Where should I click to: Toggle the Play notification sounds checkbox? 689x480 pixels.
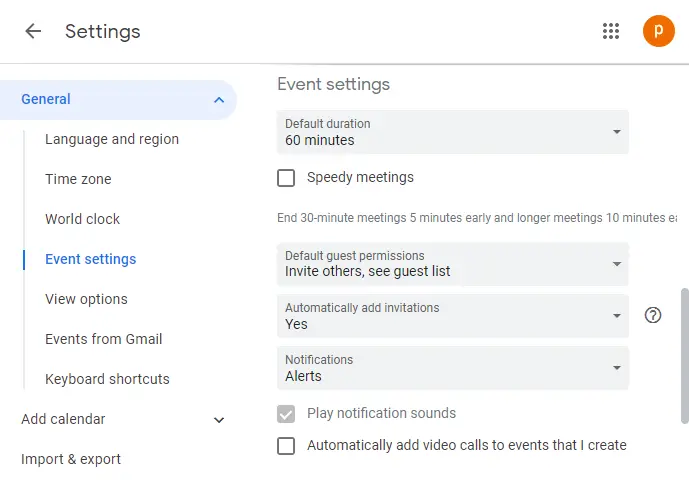click(286, 413)
